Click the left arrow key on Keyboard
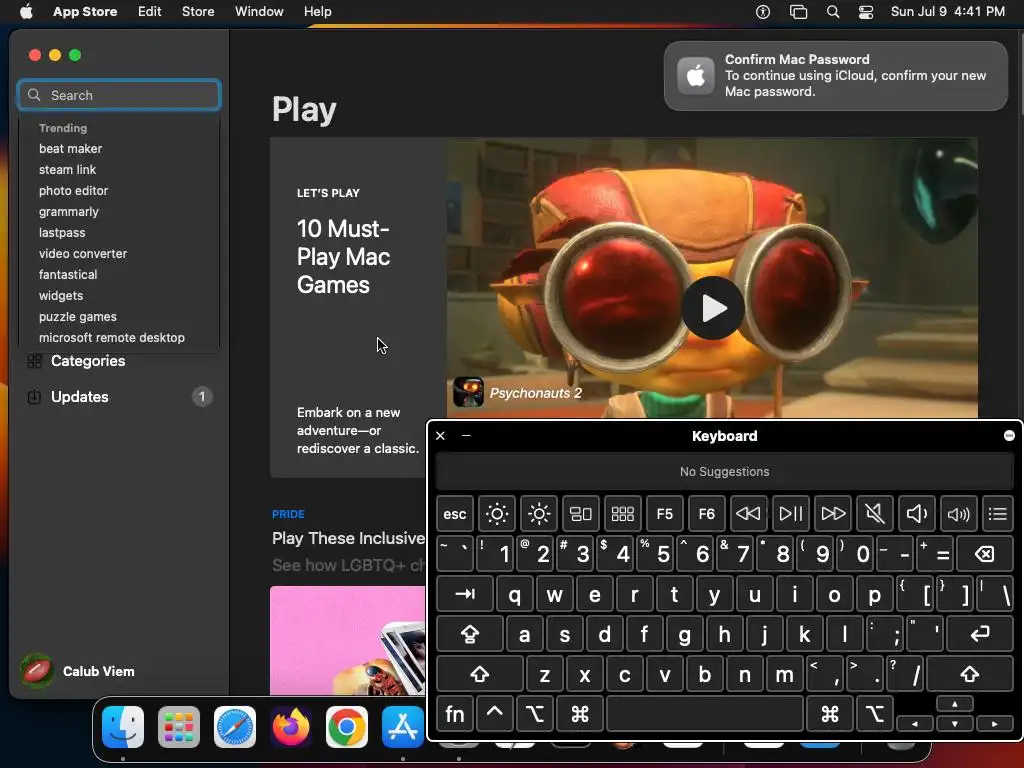The width and height of the screenshot is (1024, 768). pyautogui.click(x=914, y=724)
